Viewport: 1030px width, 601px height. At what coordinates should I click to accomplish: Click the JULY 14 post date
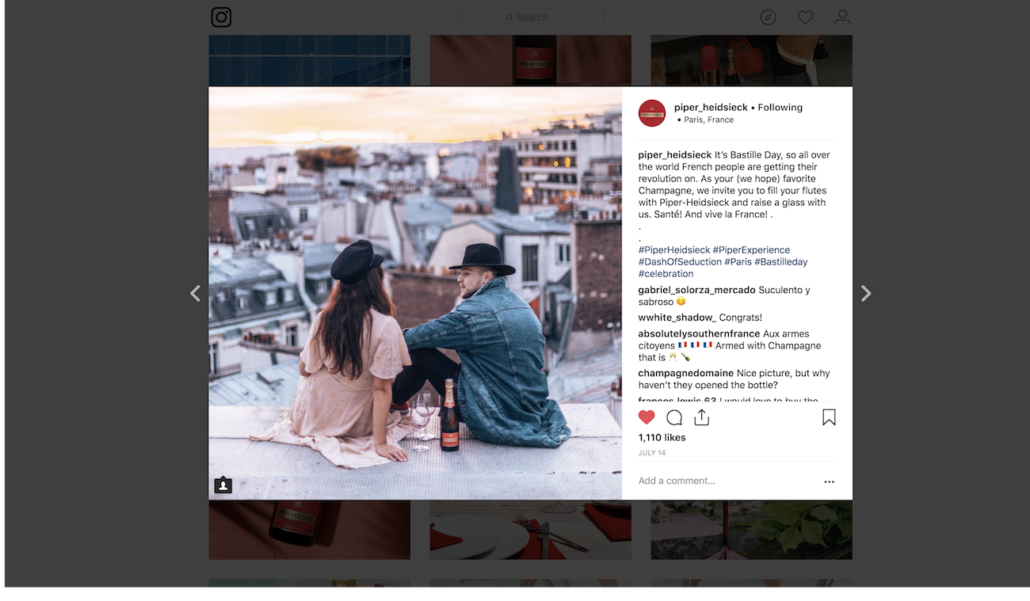click(x=652, y=453)
